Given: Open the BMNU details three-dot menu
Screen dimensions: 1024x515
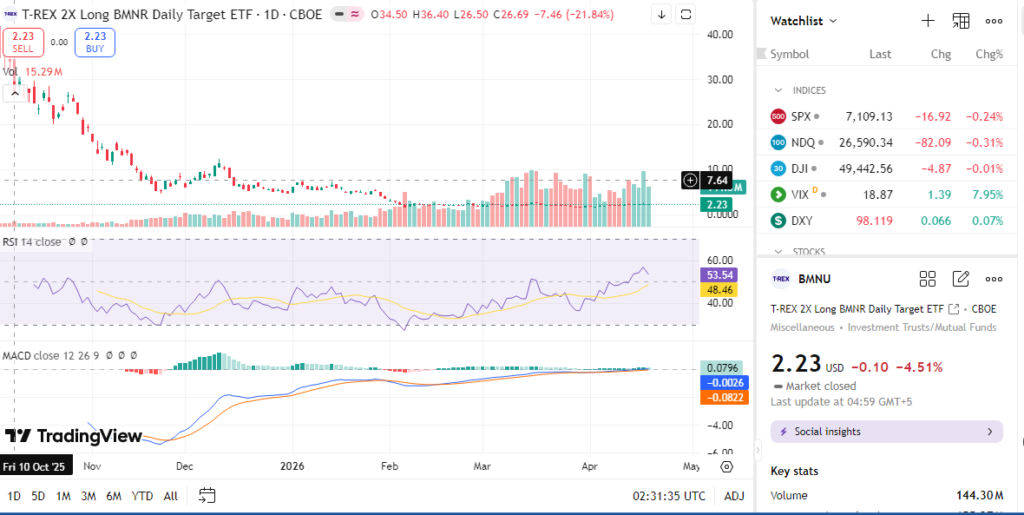Looking at the screenshot, I should tap(994, 279).
